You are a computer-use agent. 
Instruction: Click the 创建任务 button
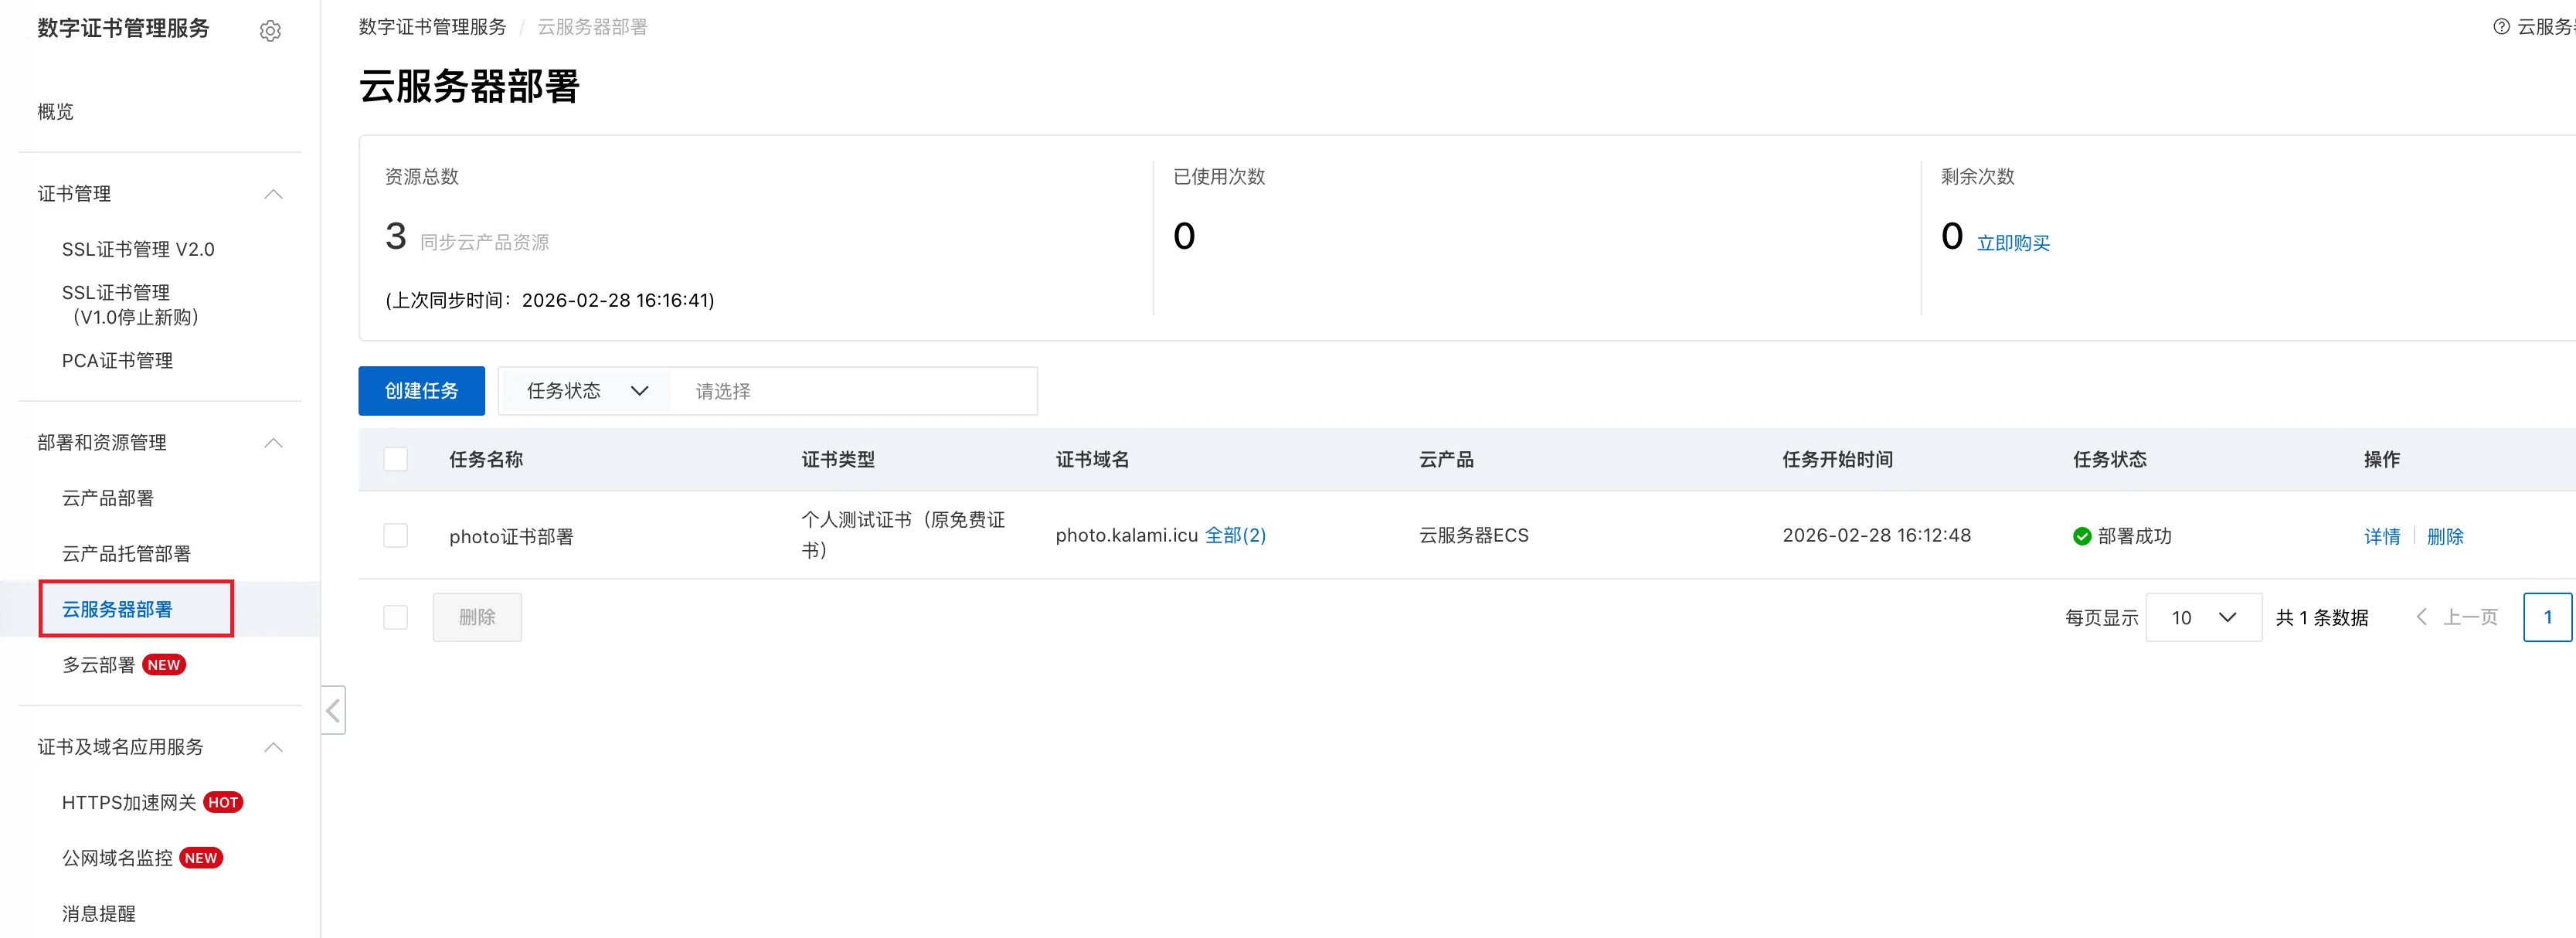pos(421,391)
